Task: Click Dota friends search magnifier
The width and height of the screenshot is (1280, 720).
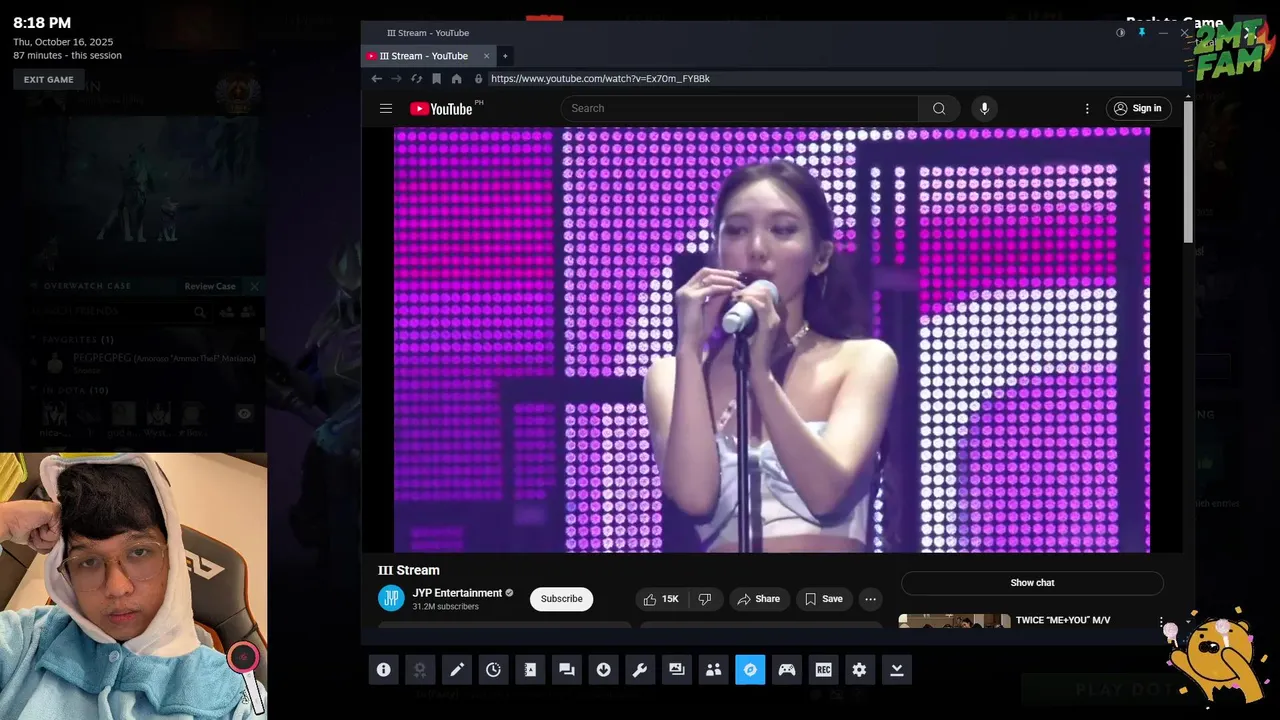Action: point(200,313)
